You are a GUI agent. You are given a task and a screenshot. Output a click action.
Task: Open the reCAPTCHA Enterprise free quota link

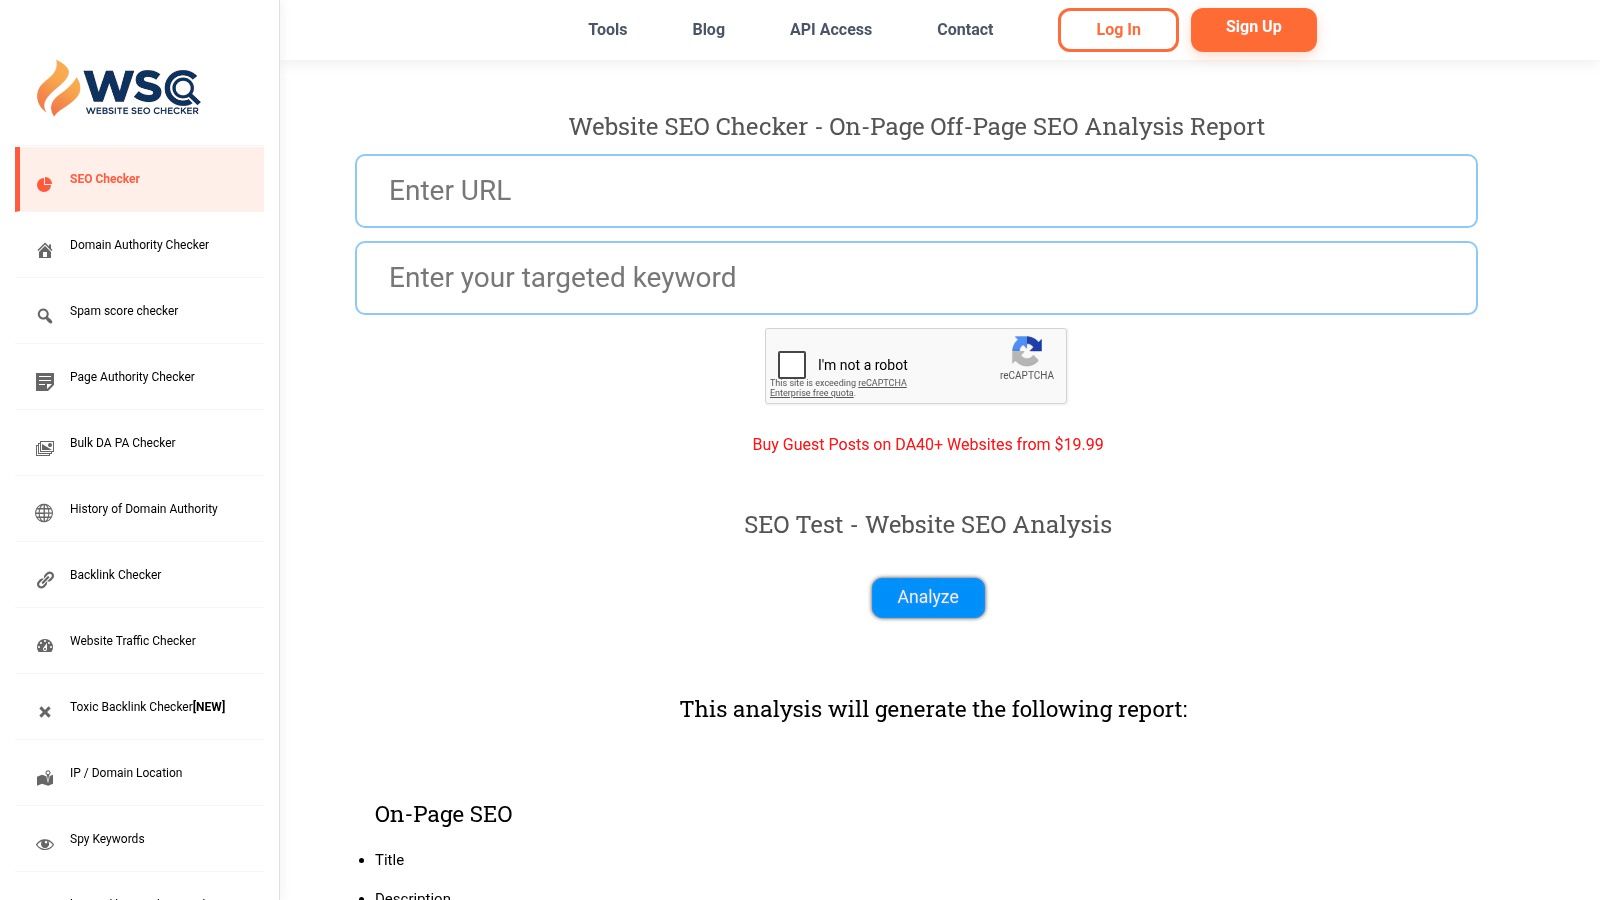[x=838, y=388]
